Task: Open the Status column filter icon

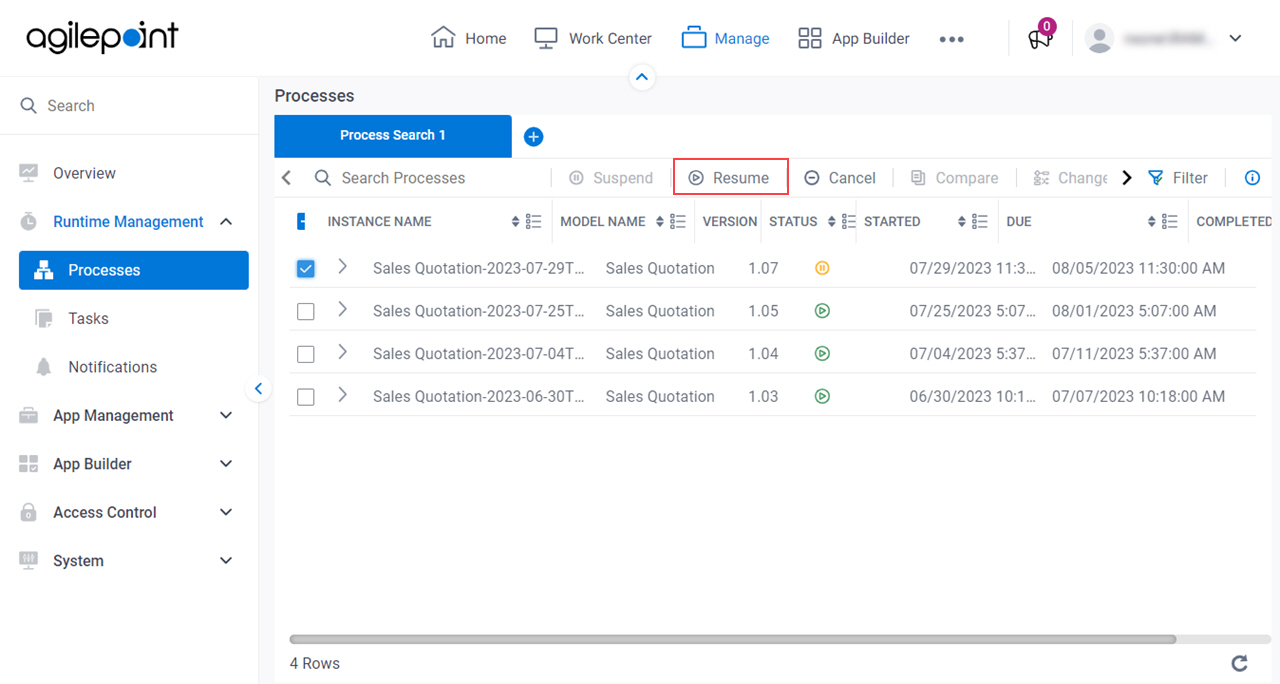Action: click(849, 222)
